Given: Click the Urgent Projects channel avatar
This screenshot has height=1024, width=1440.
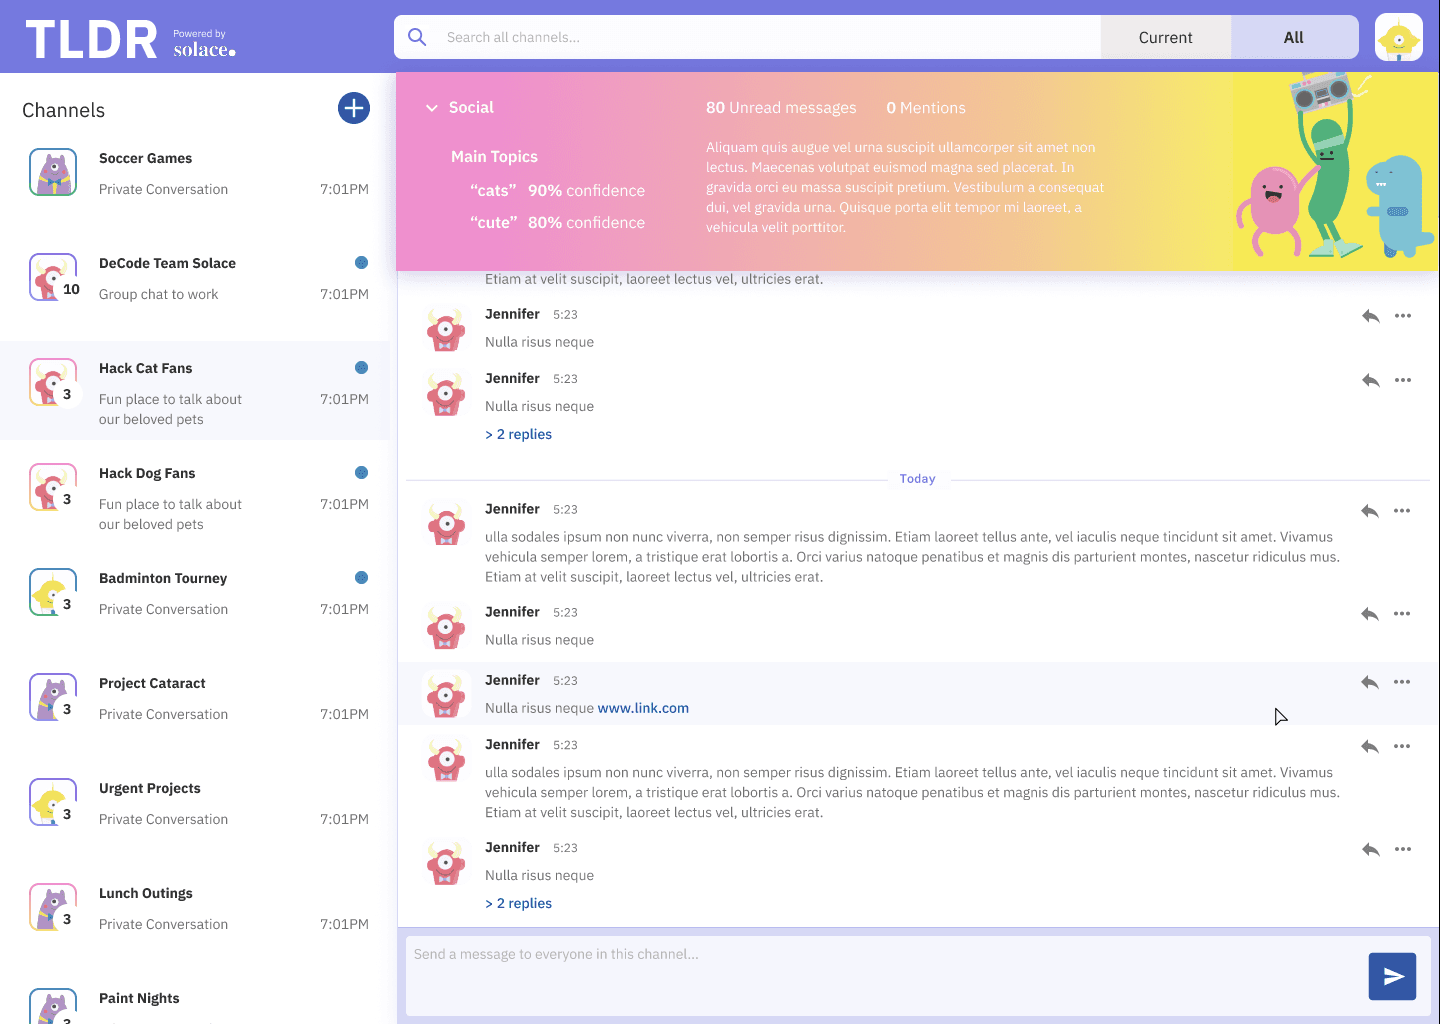Looking at the screenshot, I should (x=53, y=802).
